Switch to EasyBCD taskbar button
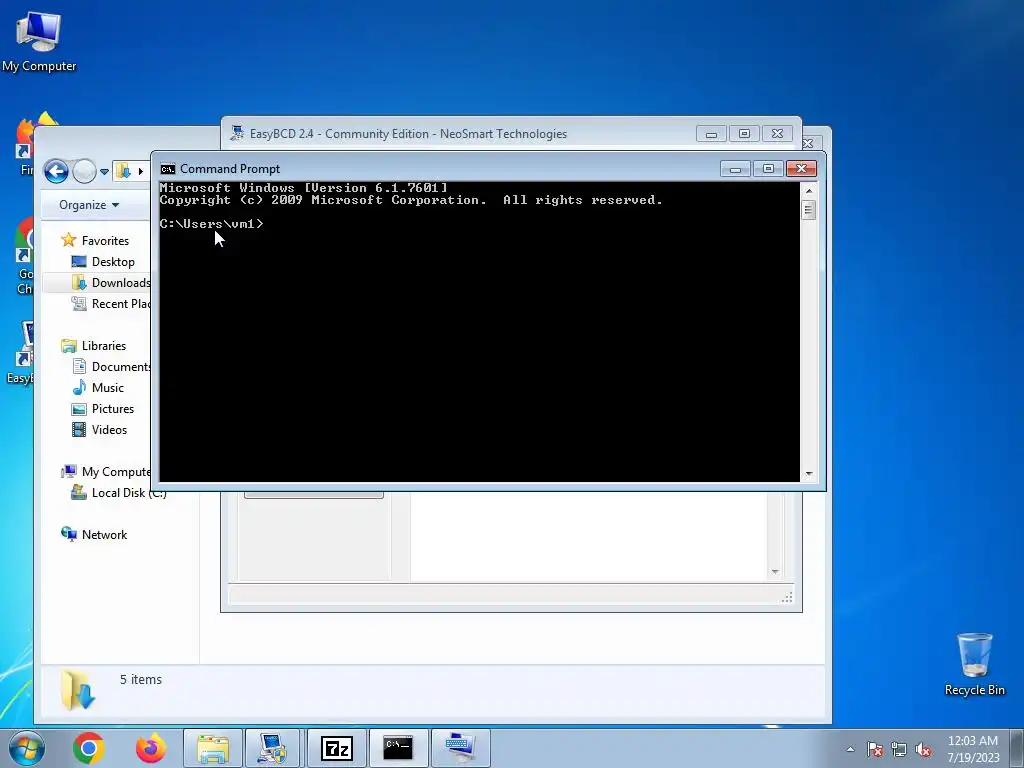 [272, 748]
